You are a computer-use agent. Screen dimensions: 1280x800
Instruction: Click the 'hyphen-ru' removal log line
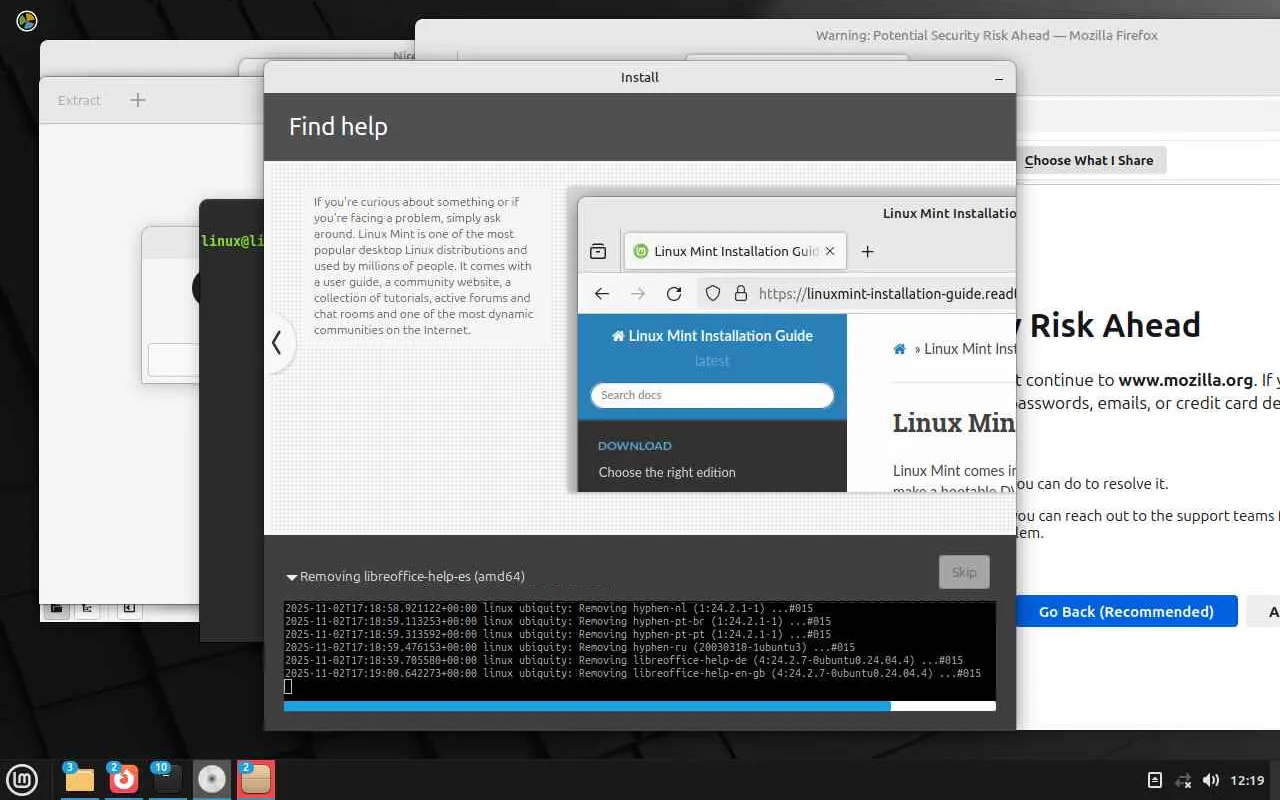(x=570, y=647)
